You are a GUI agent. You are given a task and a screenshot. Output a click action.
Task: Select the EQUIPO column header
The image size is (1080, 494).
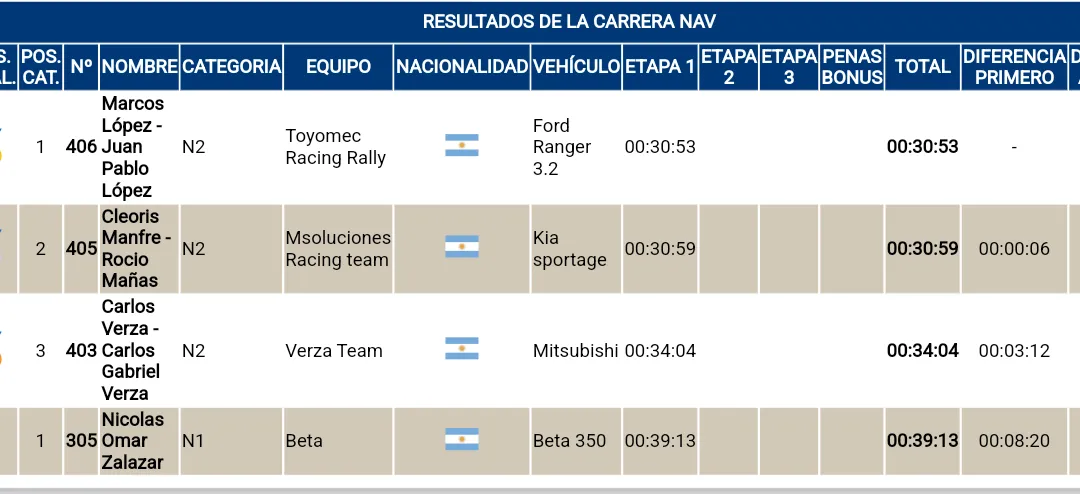click(338, 67)
